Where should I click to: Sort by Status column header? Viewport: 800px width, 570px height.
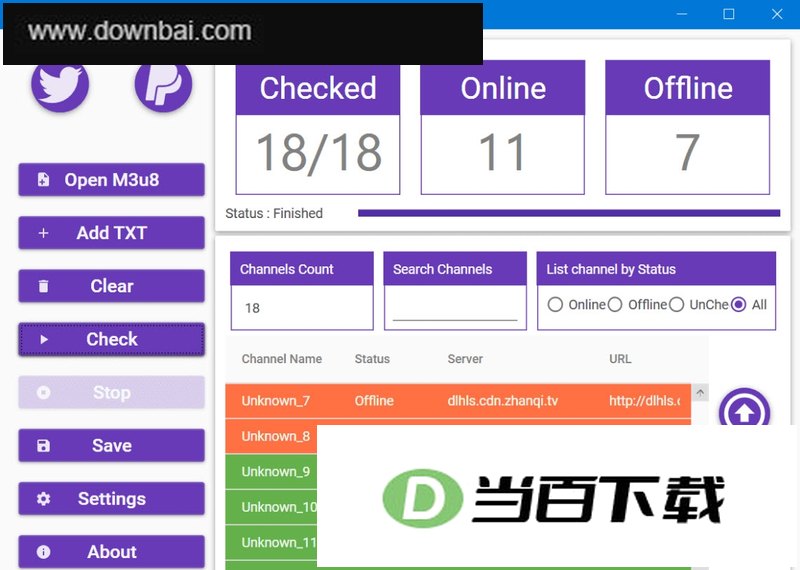click(372, 359)
